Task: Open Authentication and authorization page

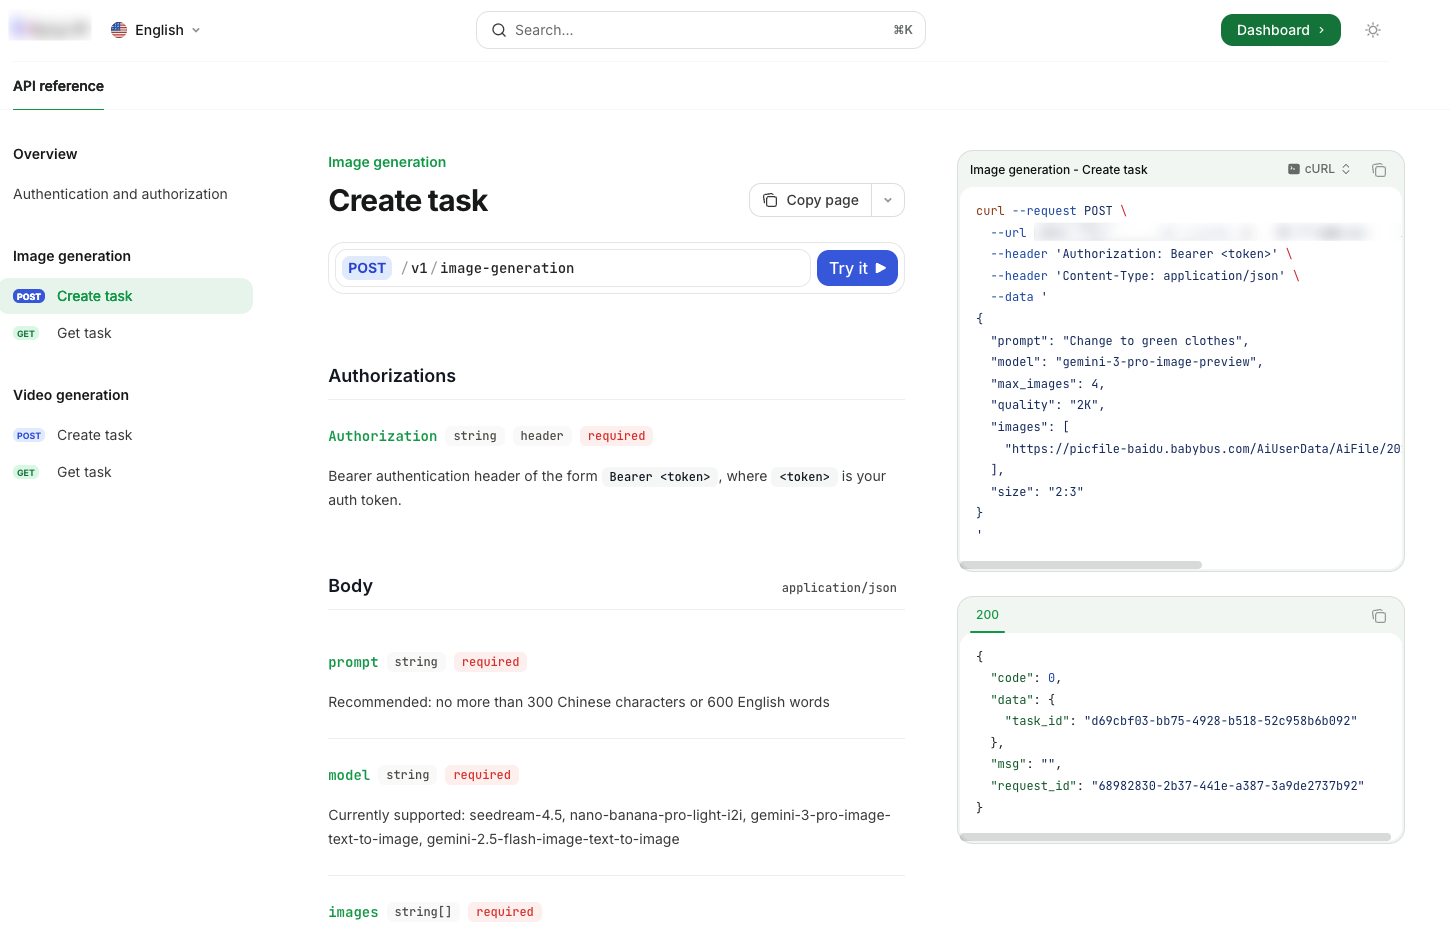Action: [x=120, y=194]
